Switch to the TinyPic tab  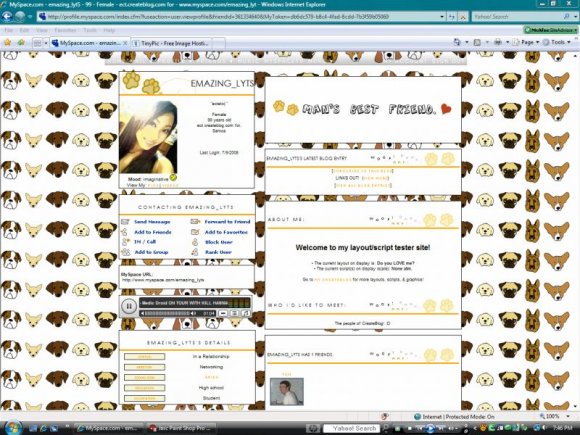[172, 43]
